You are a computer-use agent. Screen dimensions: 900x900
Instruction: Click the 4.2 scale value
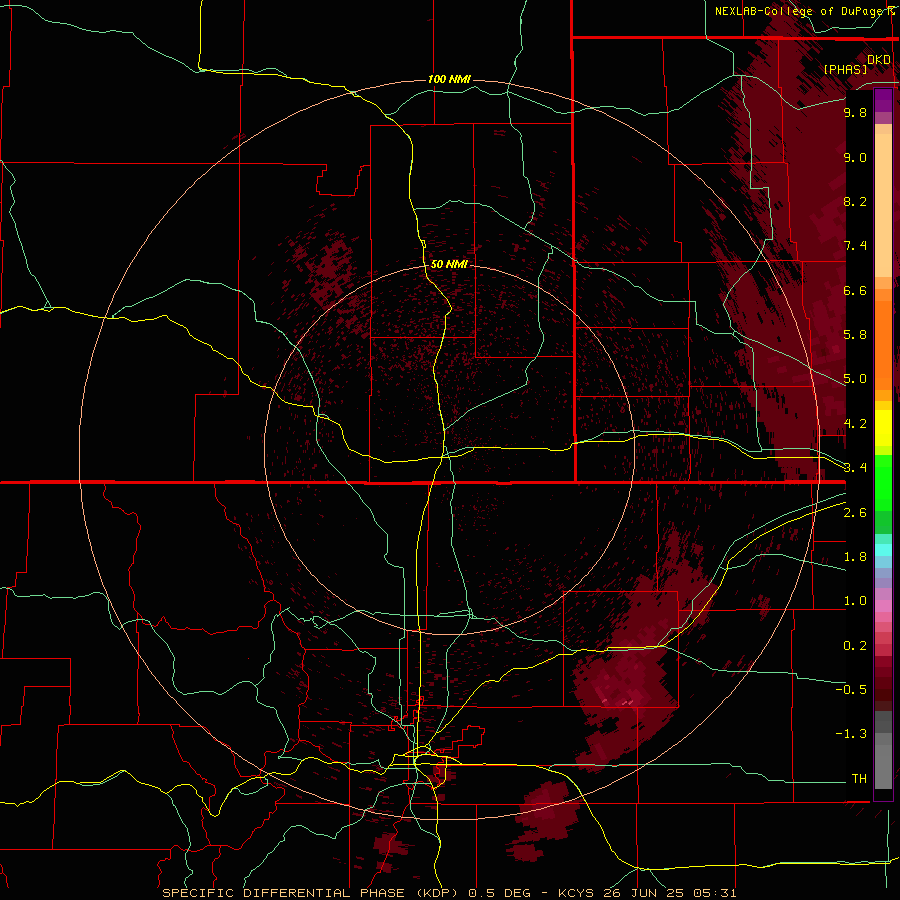(x=855, y=424)
